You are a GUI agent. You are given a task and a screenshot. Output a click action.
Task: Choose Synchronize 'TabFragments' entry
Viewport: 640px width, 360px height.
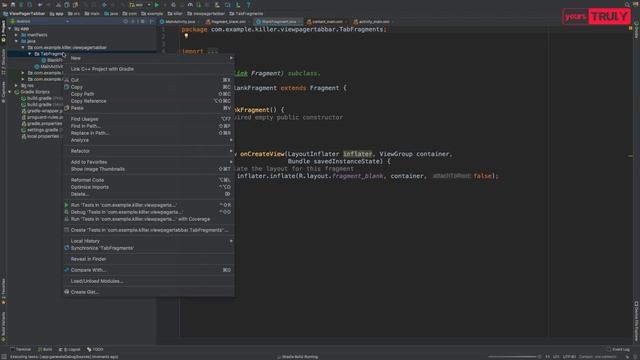tap(149, 248)
